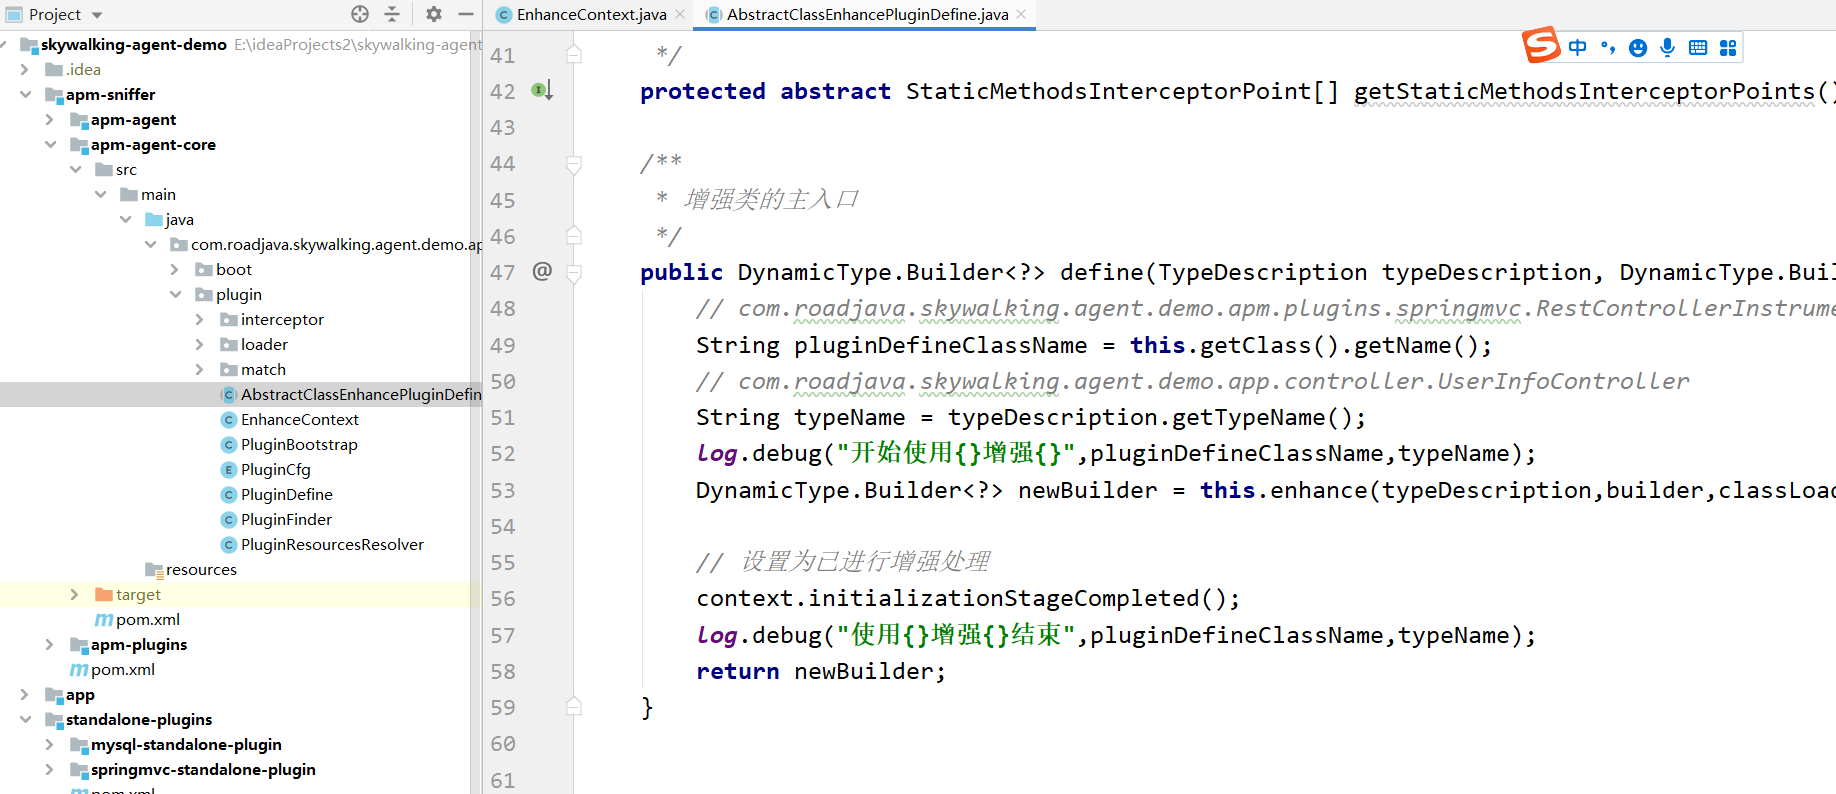Collapse the apm-agent-core module
Viewport: 1836px width, 794px height.
pyautogui.click(x=49, y=144)
